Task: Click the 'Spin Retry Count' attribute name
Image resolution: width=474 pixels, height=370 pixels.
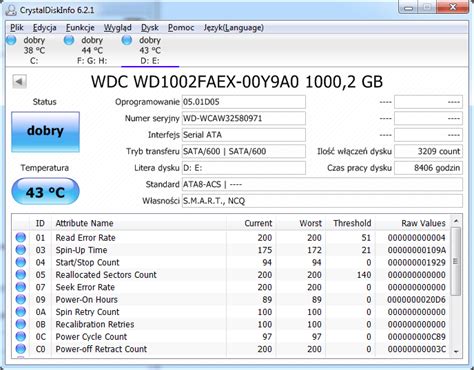Action: 87,312
